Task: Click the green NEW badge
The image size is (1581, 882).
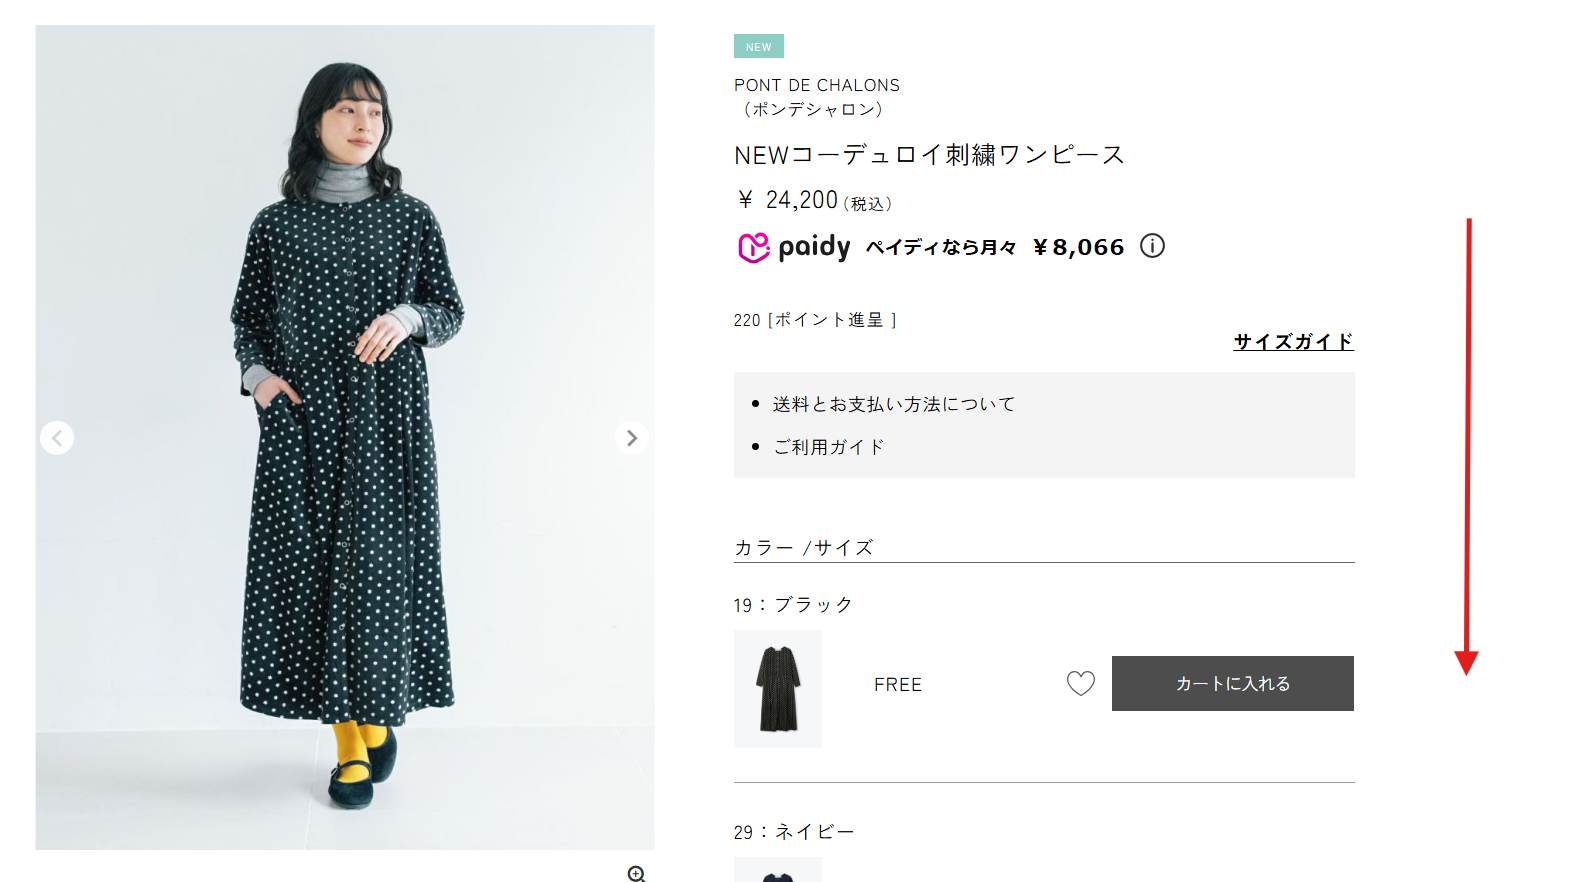Action: coord(758,47)
